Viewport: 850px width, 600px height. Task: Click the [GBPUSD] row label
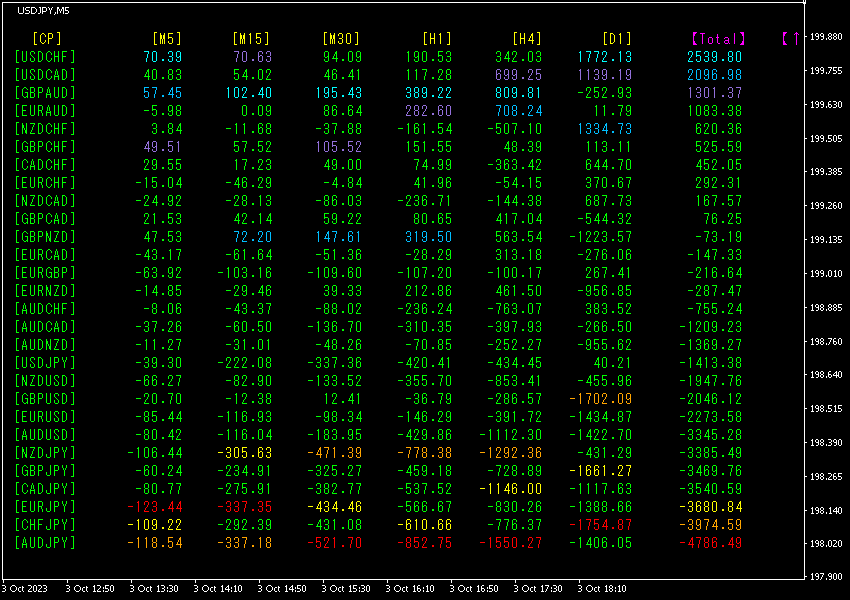(x=45, y=399)
